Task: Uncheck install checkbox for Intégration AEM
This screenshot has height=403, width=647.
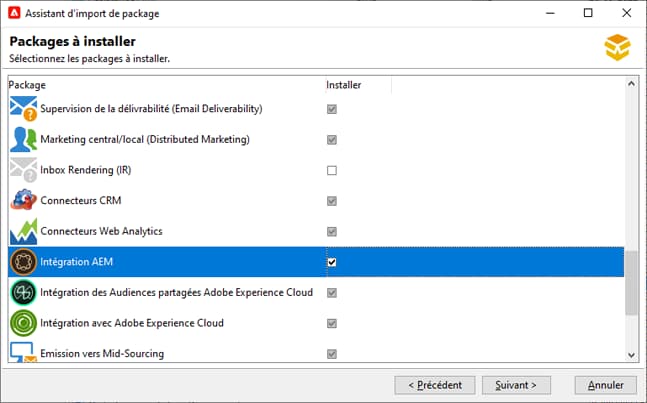Action: [332, 262]
